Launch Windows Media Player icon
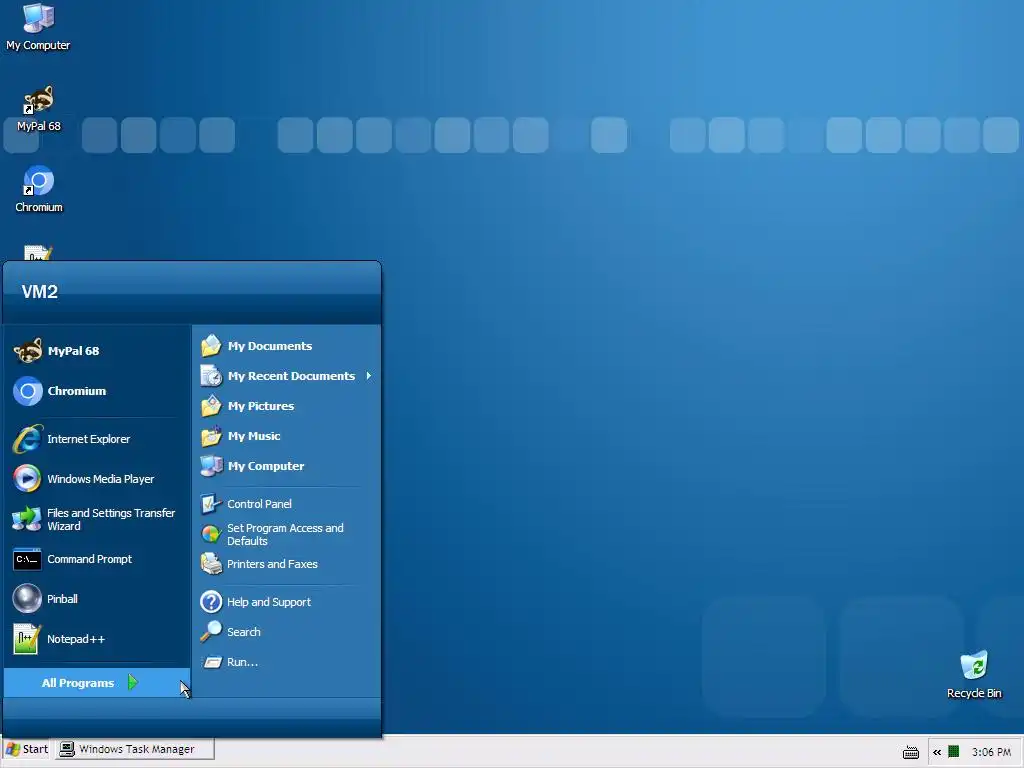This screenshot has width=1024, height=768. [27, 479]
